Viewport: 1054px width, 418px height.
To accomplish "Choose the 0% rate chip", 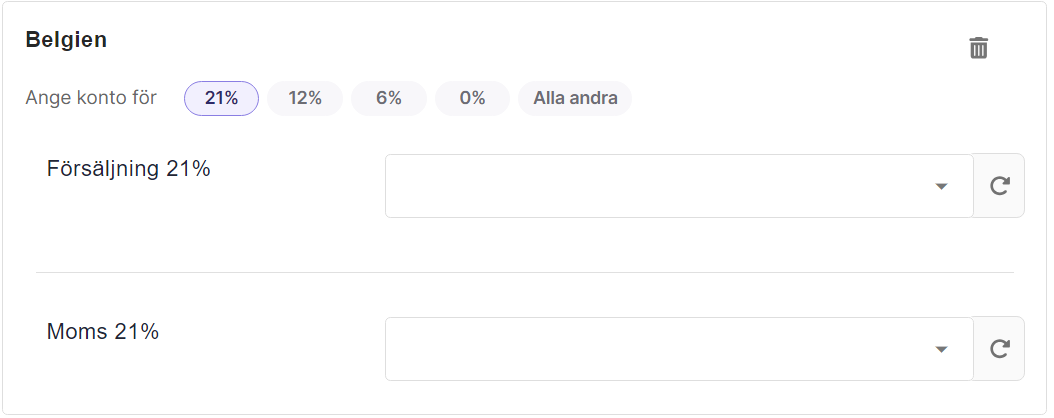I will click(x=473, y=98).
